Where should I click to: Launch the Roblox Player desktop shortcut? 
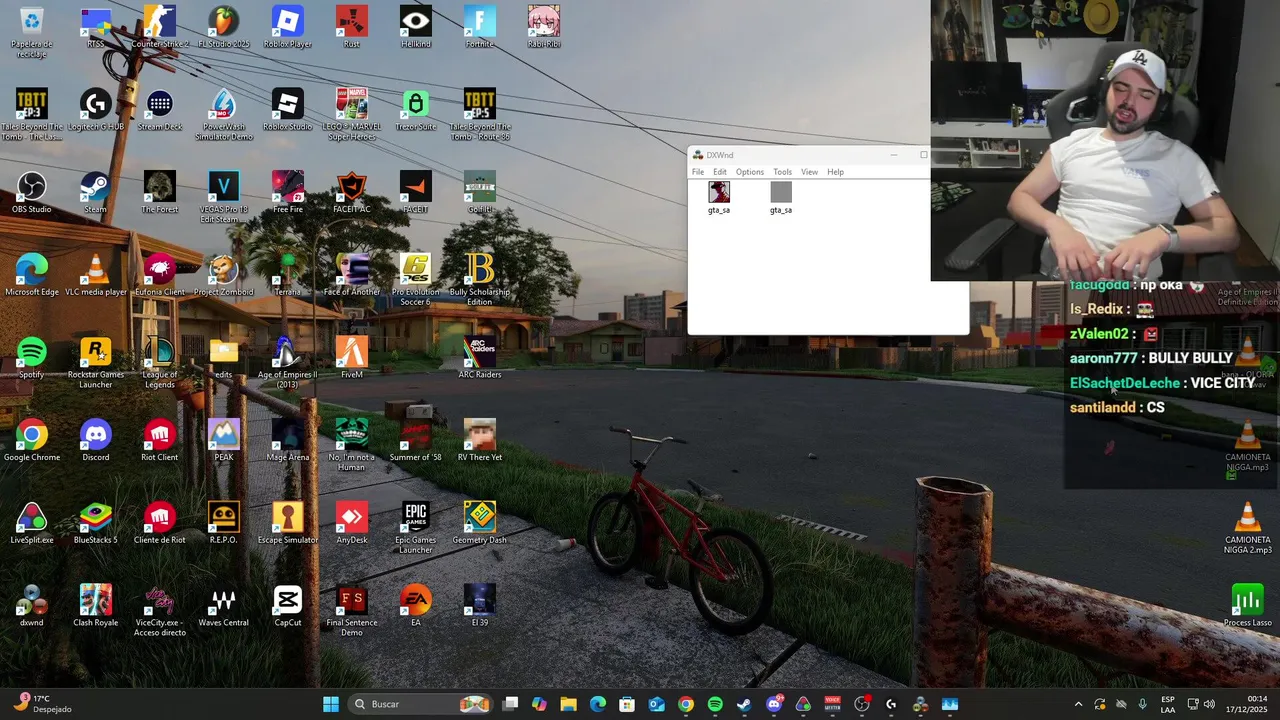click(288, 26)
